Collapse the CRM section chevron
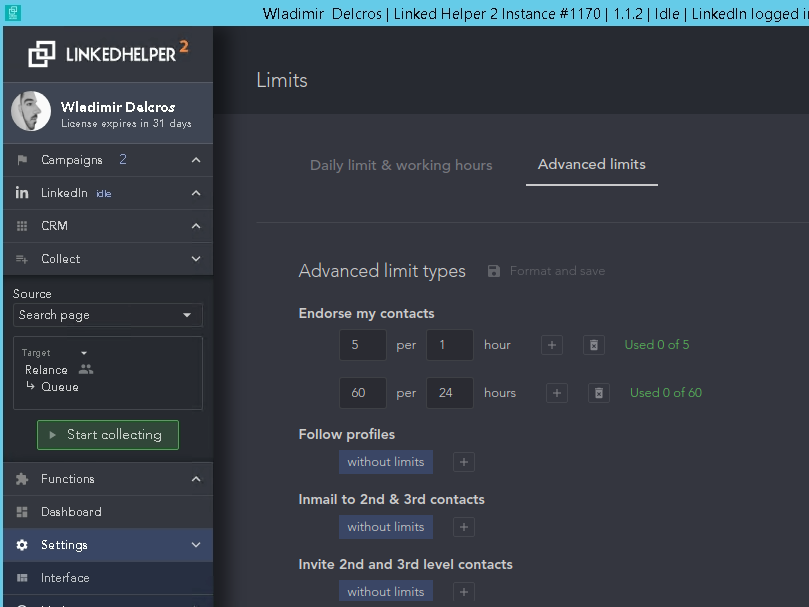This screenshot has height=607, width=809. pyautogui.click(x=196, y=226)
